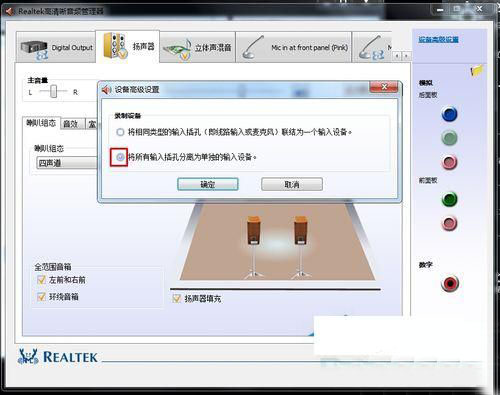Click the Realtek window title bar icon
The width and height of the screenshot is (500, 395).
(x=9, y=11)
